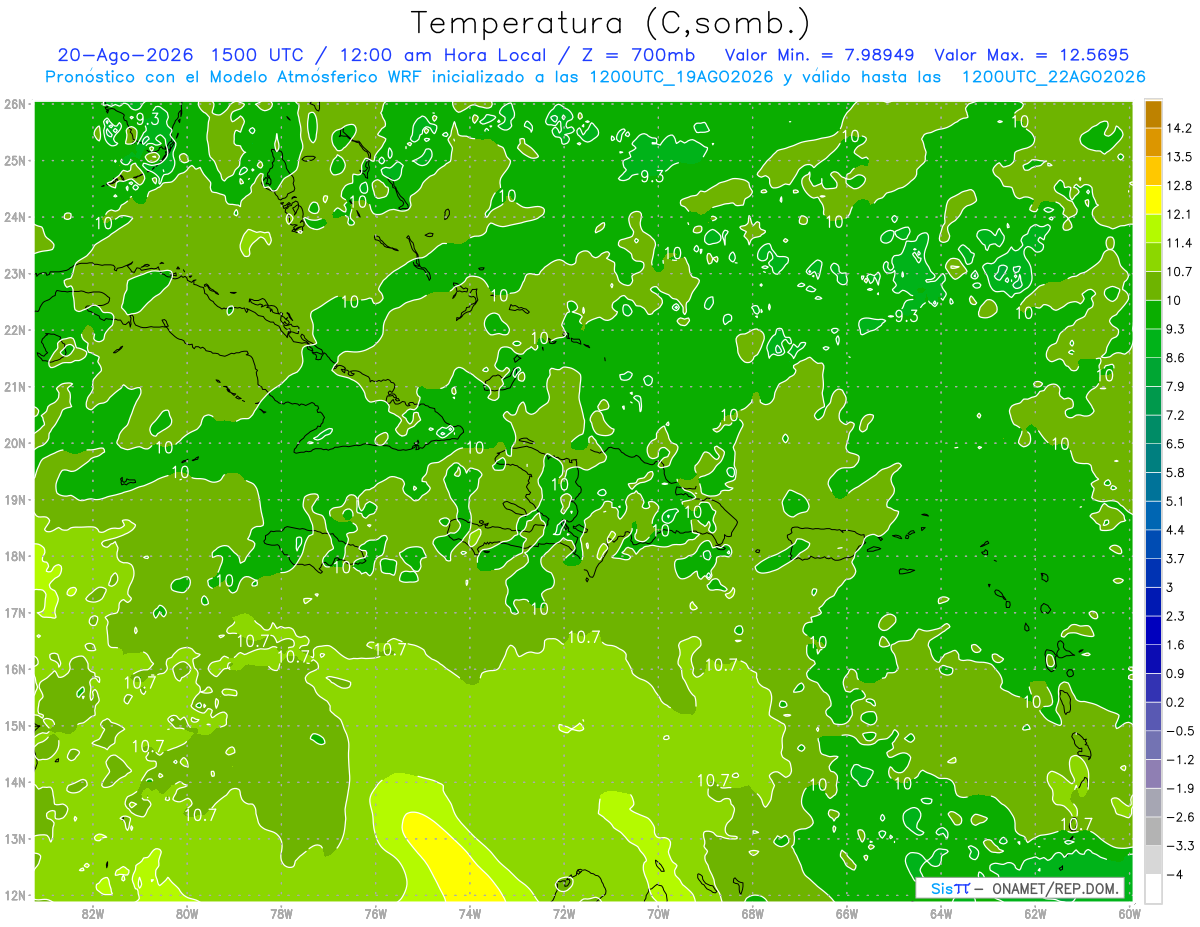
Task: Click the 20N latitude axis label
Action: point(15,443)
